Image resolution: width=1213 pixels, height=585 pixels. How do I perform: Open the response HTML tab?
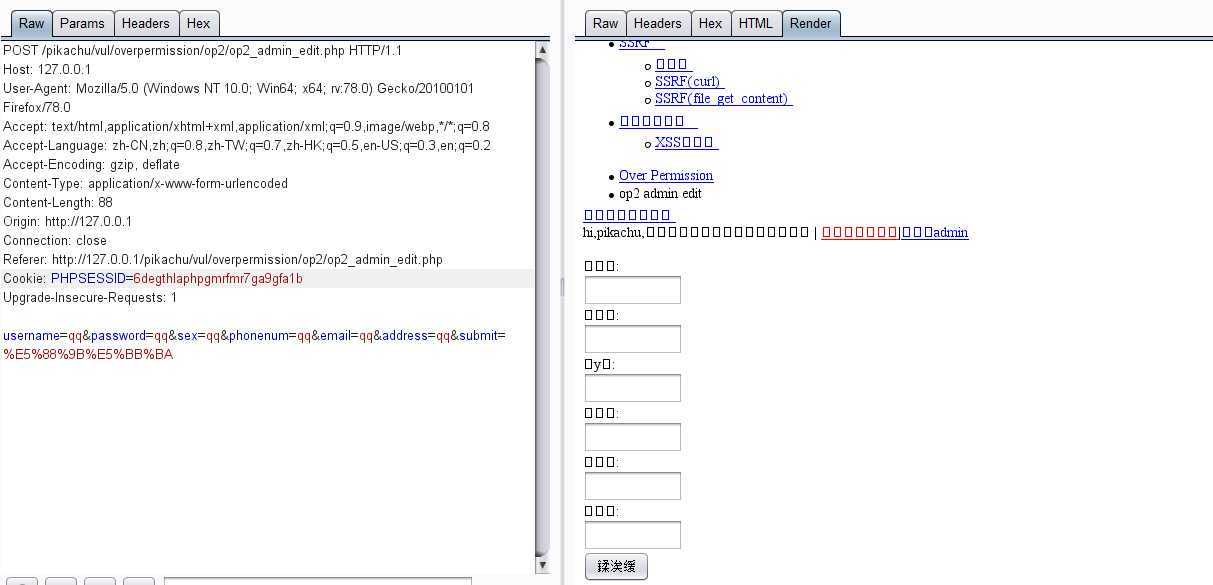[x=756, y=23]
